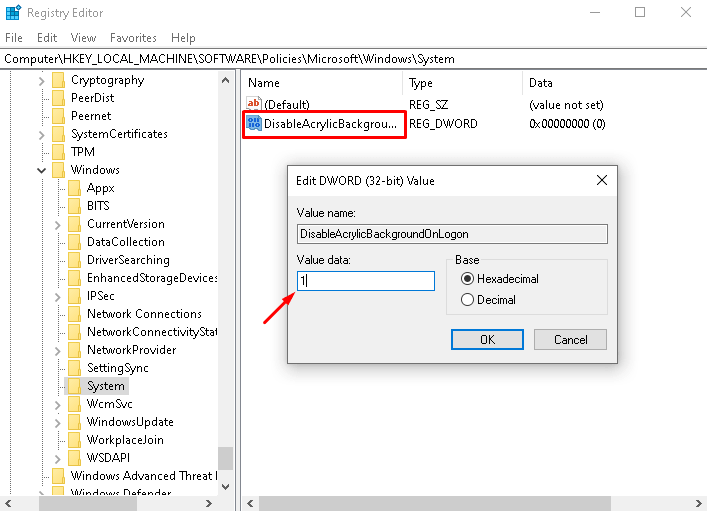The width and height of the screenshot is (707, 511).
Task: Click the Registry Editor app icon in title bar
Action: tap(12, 13)
